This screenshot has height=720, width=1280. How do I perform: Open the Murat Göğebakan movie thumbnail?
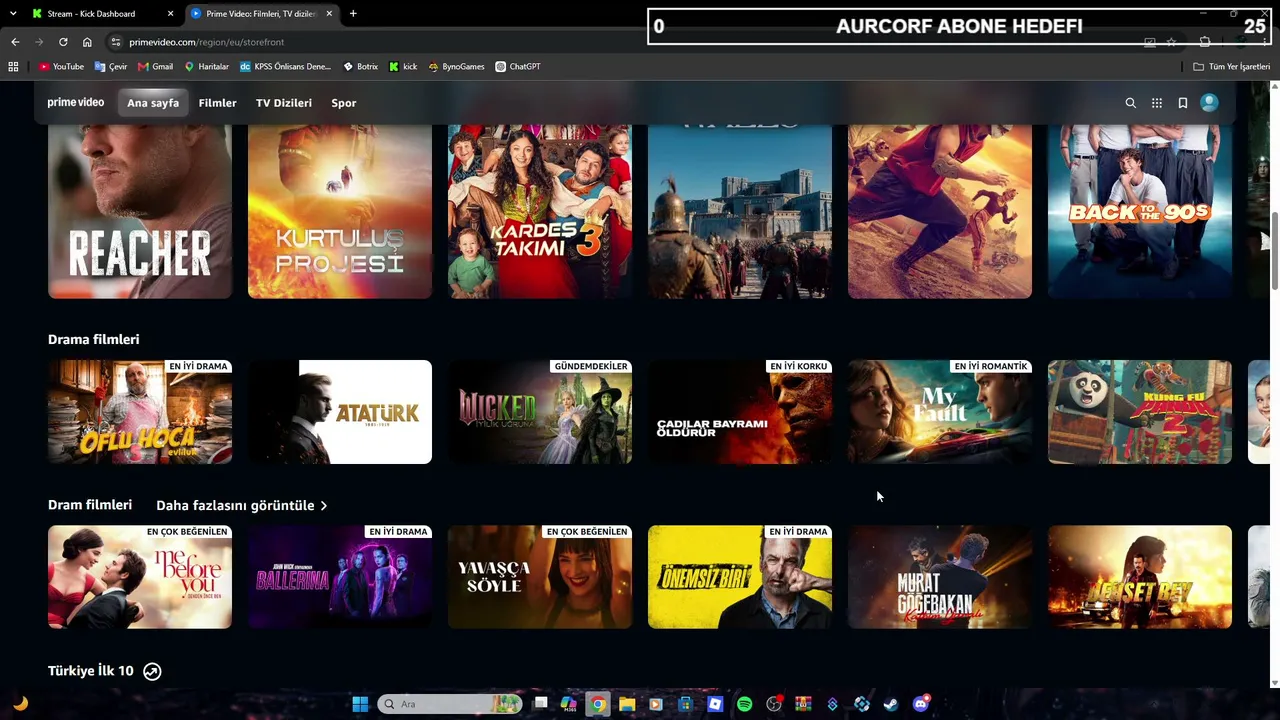click(940, 577)
